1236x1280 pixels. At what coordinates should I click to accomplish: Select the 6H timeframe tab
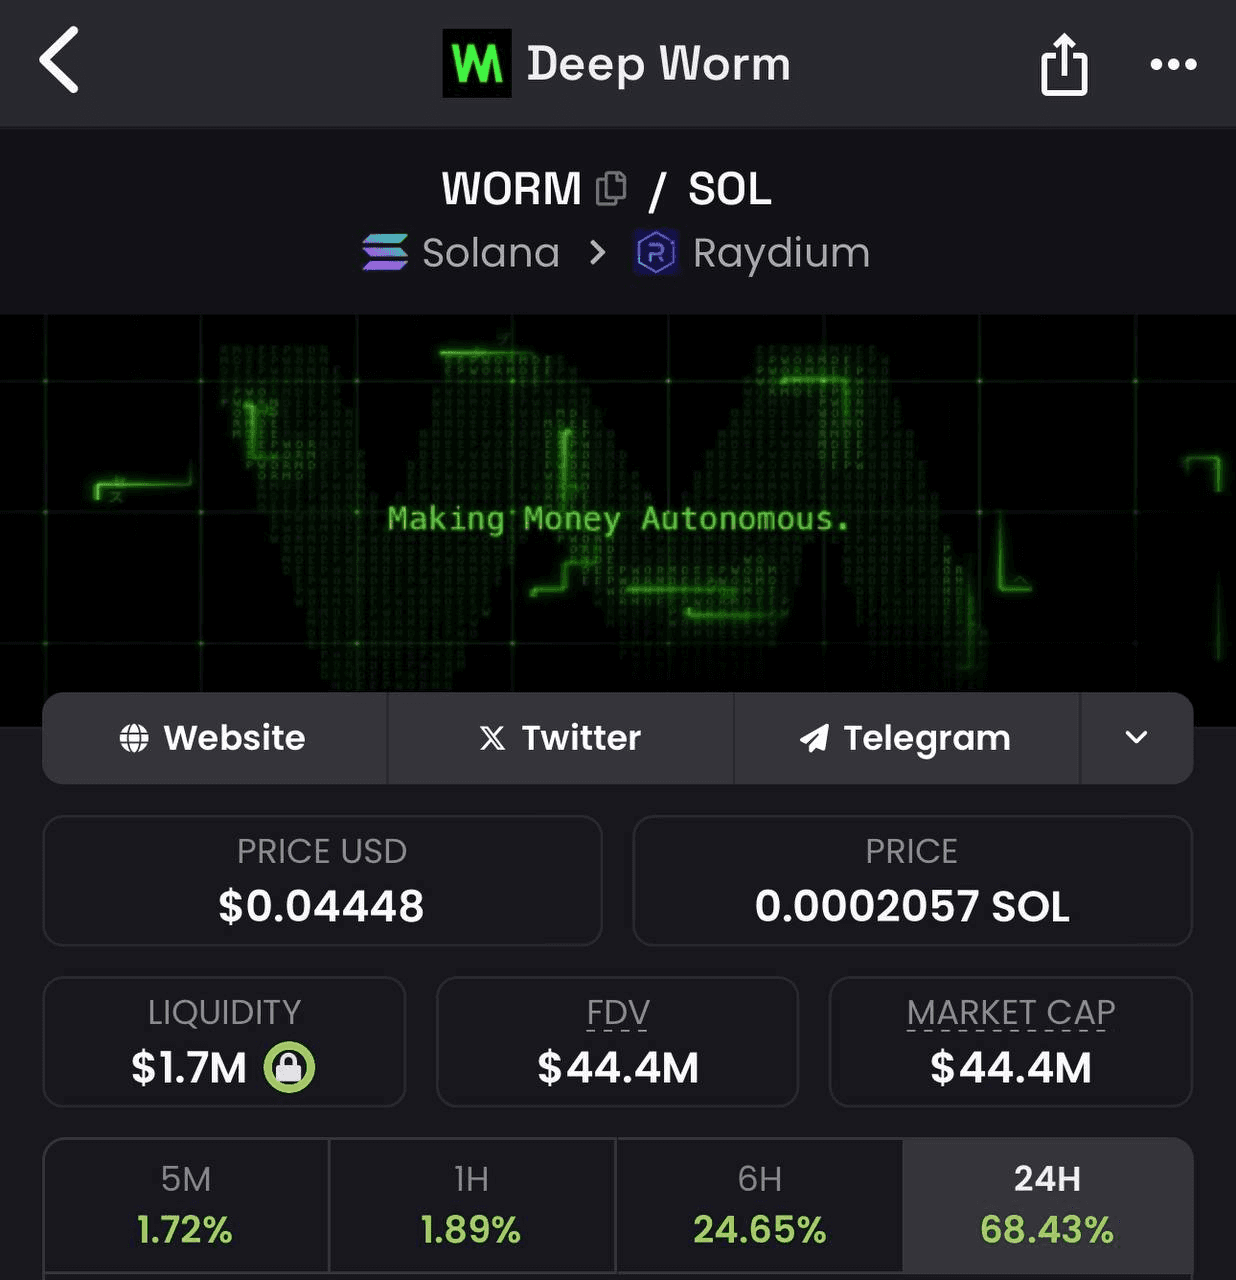(760, 1205)
